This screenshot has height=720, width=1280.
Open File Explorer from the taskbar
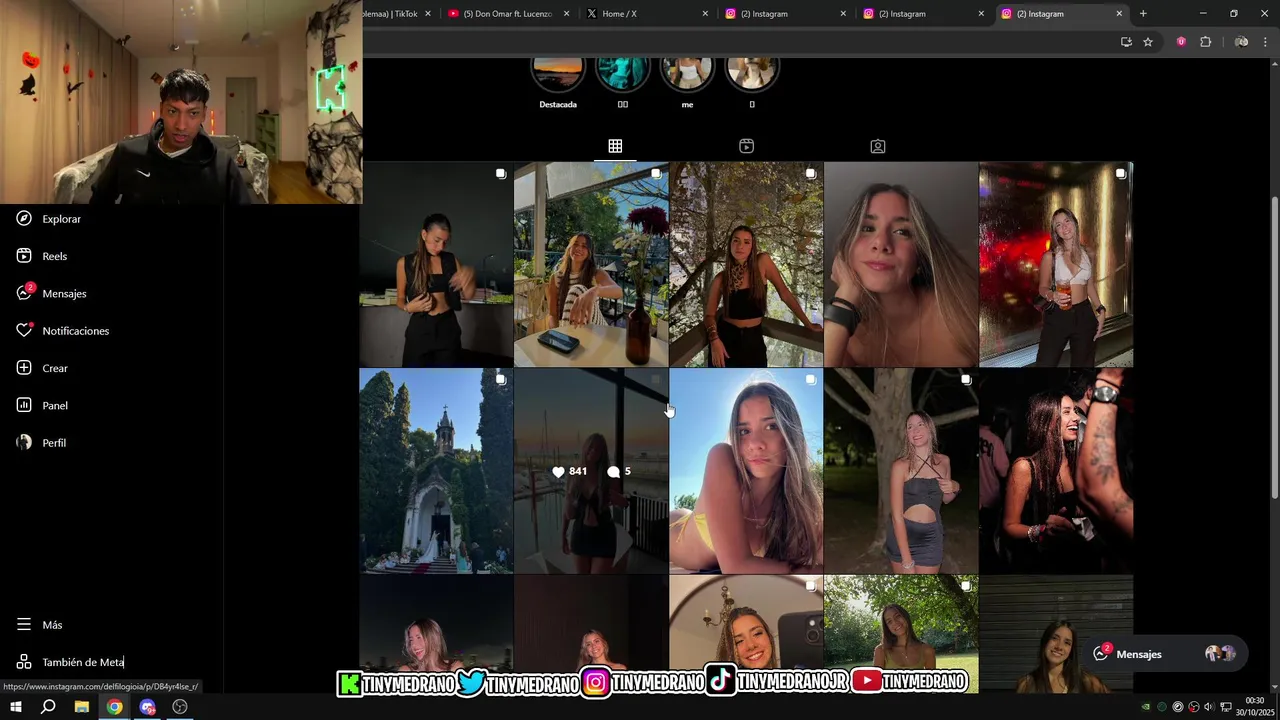pyautogui.click(x=82, y=707)
